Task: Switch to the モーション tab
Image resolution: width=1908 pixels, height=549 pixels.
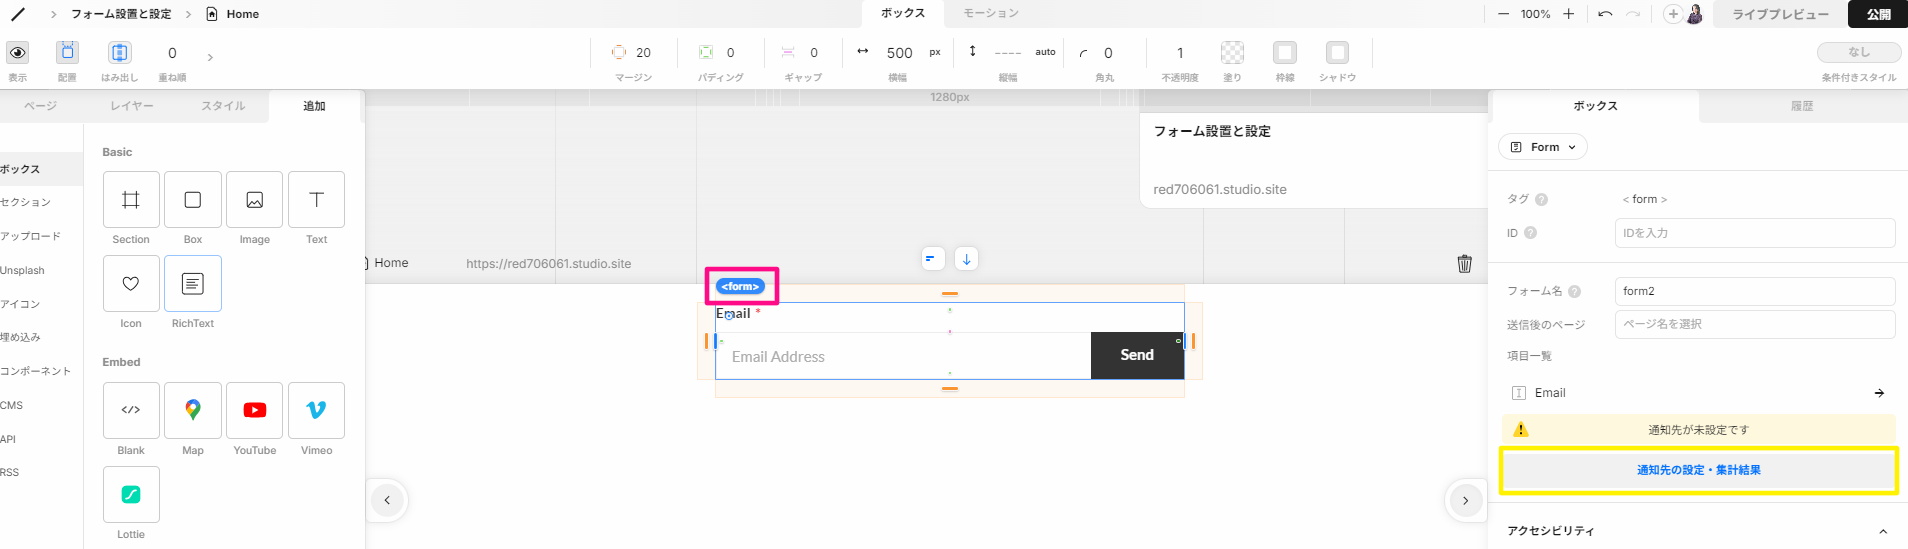Action: point(991,13)
